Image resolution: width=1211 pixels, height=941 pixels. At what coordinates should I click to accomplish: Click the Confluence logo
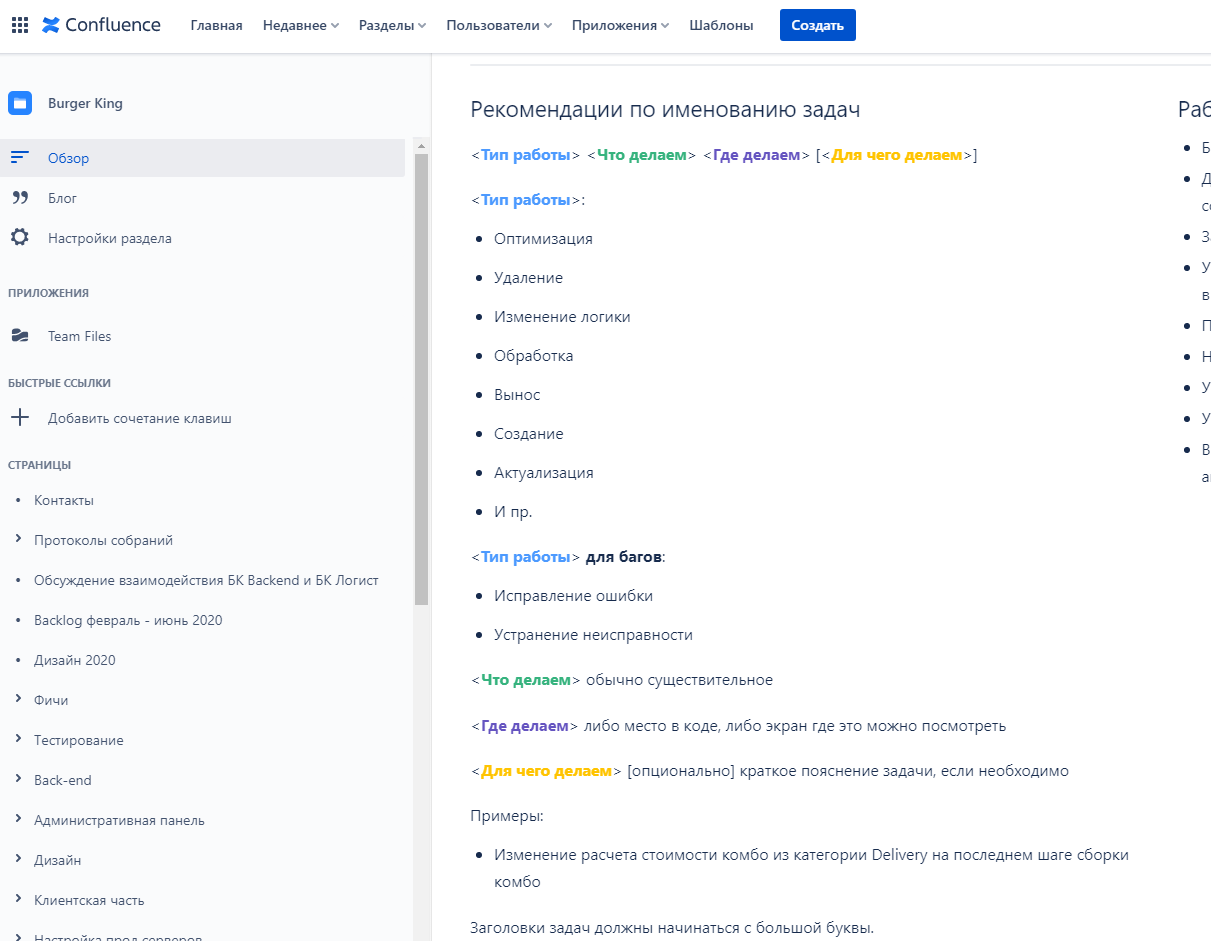[x=101, y=25]
